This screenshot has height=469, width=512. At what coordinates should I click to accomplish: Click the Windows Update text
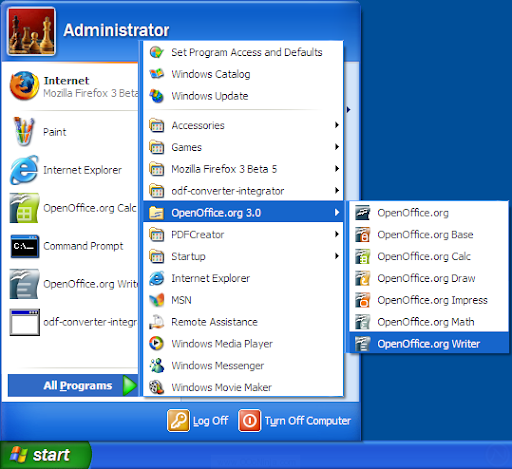(210, 96)
